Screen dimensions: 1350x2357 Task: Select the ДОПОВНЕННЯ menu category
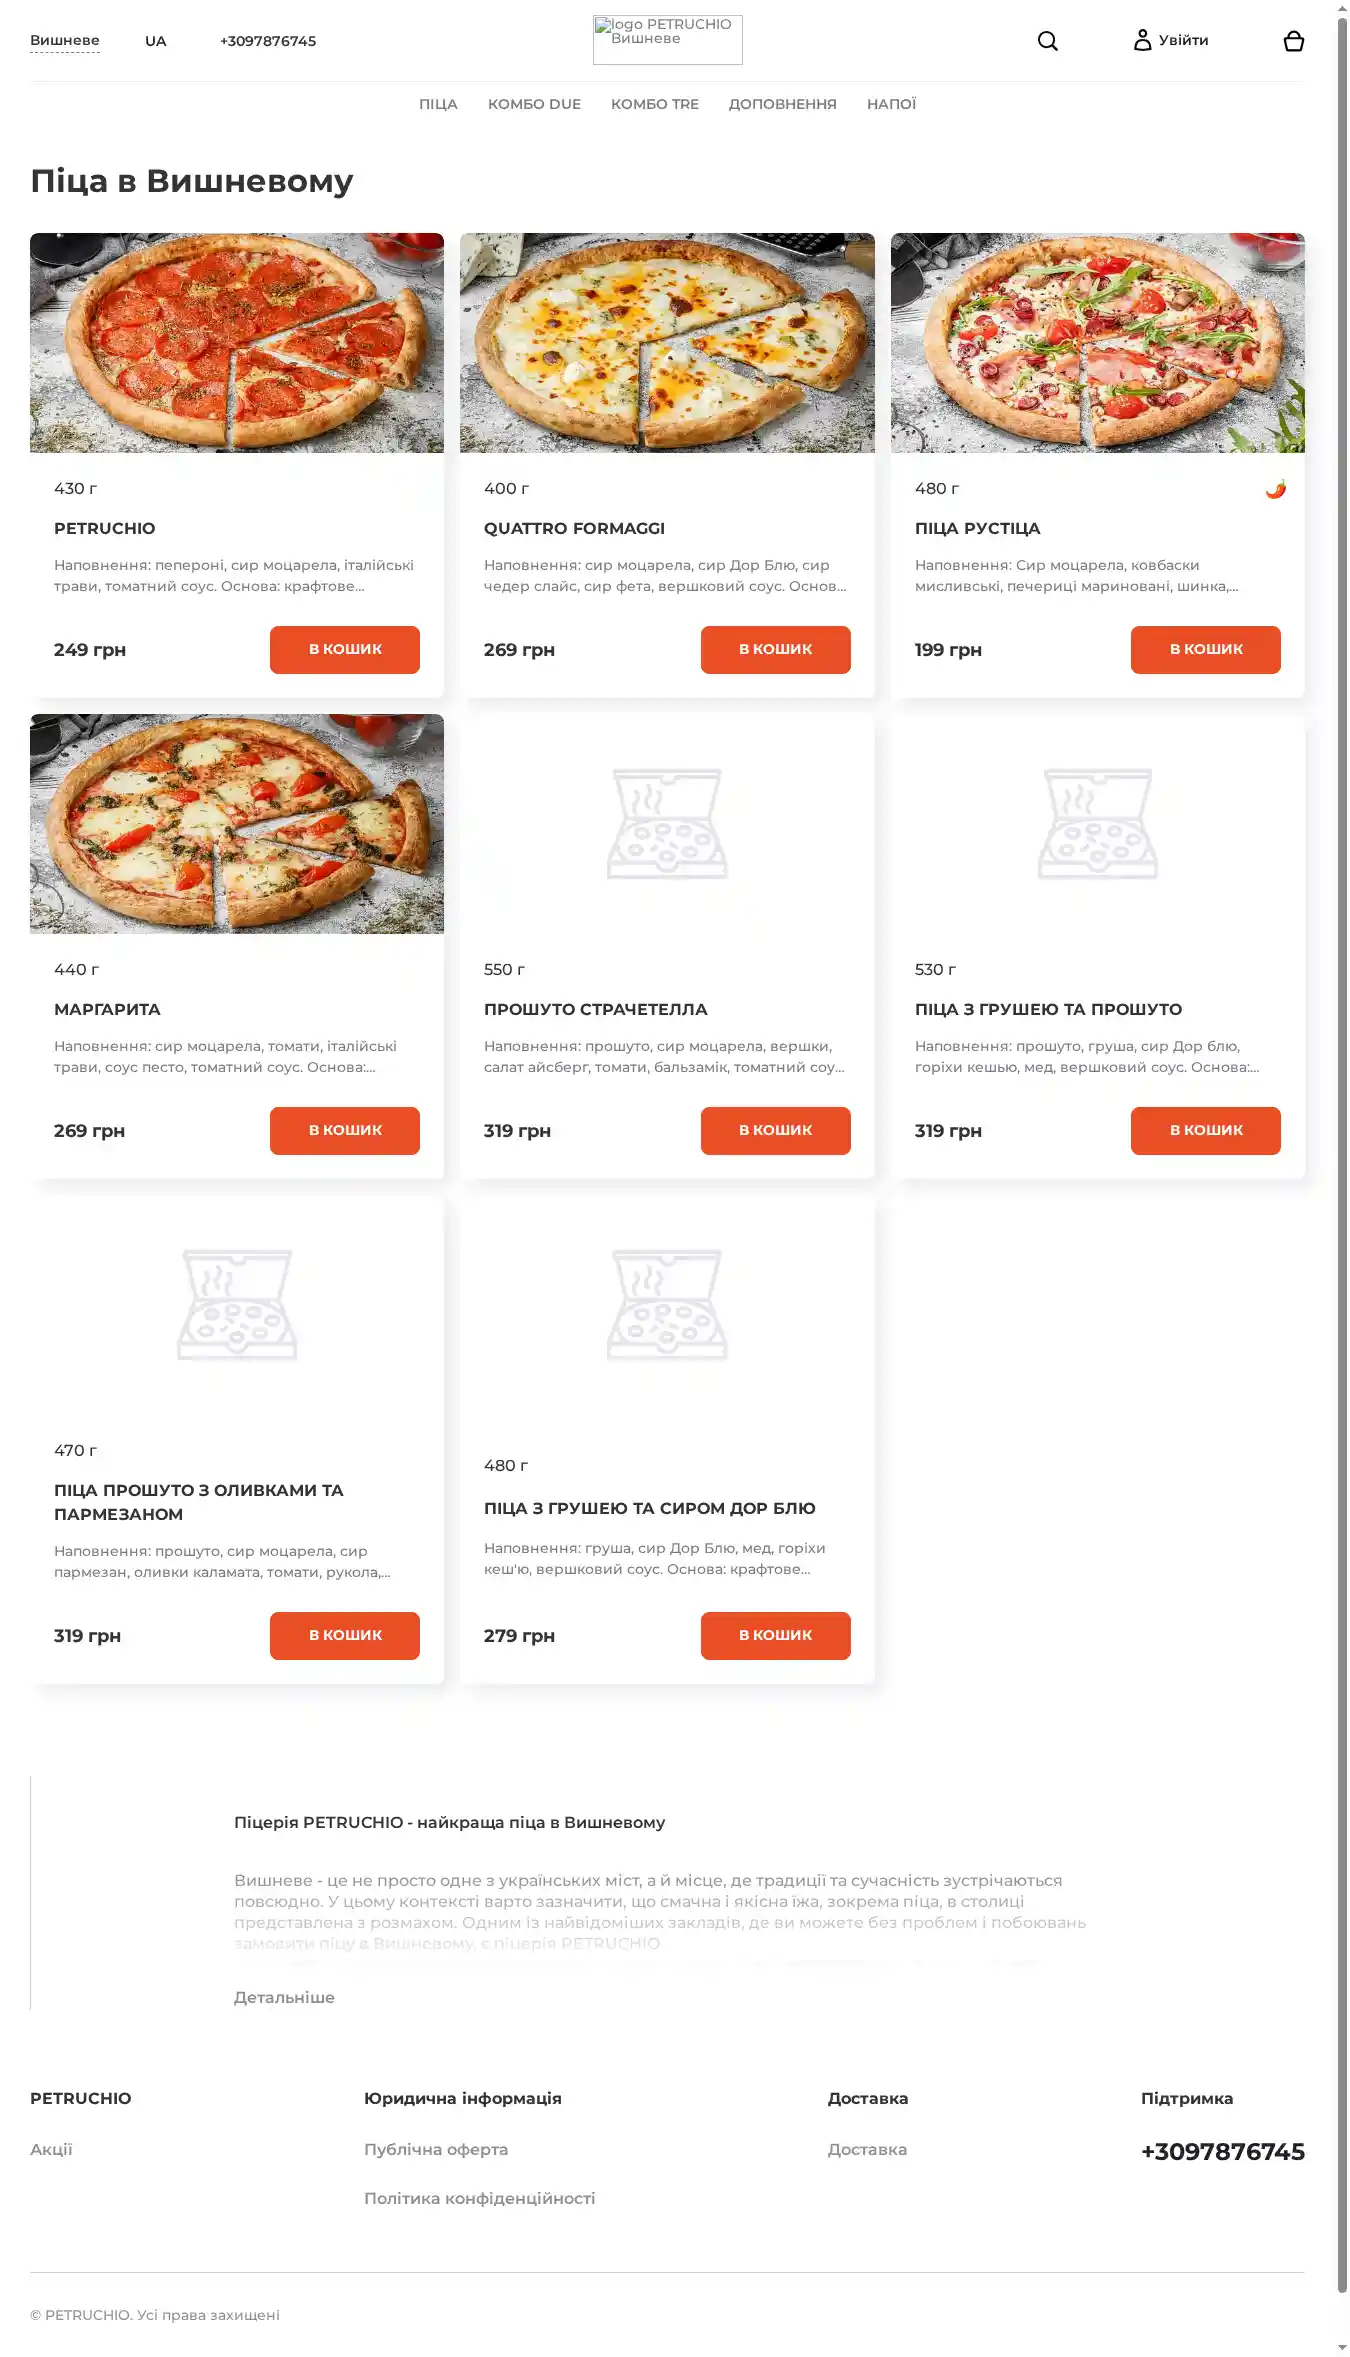782,104
